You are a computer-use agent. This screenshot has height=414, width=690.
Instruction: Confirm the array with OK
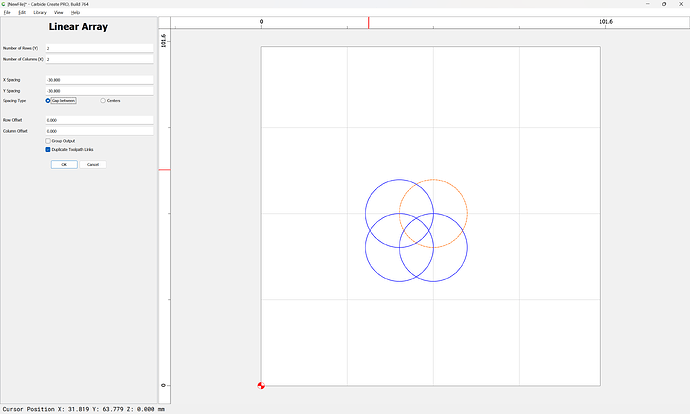pyautogui.click(x=64, y=165)
